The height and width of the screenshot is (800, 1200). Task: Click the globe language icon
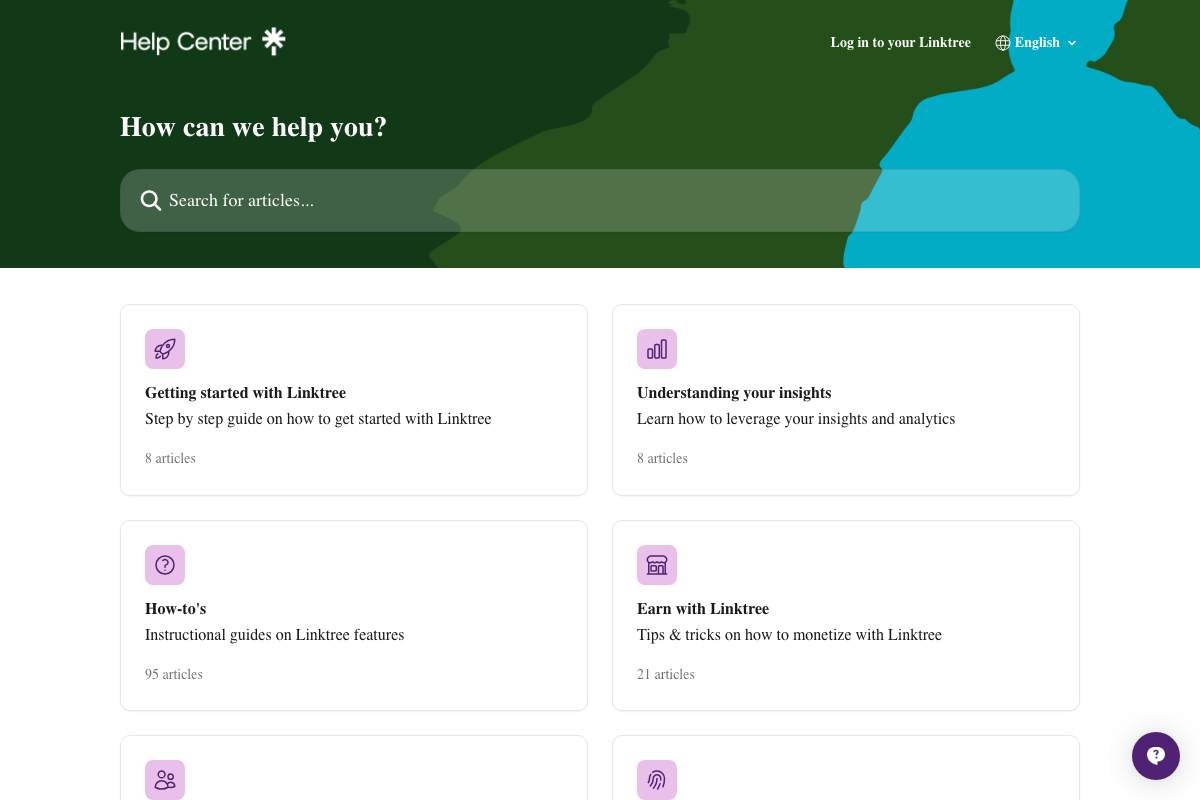pos(1003,43)
